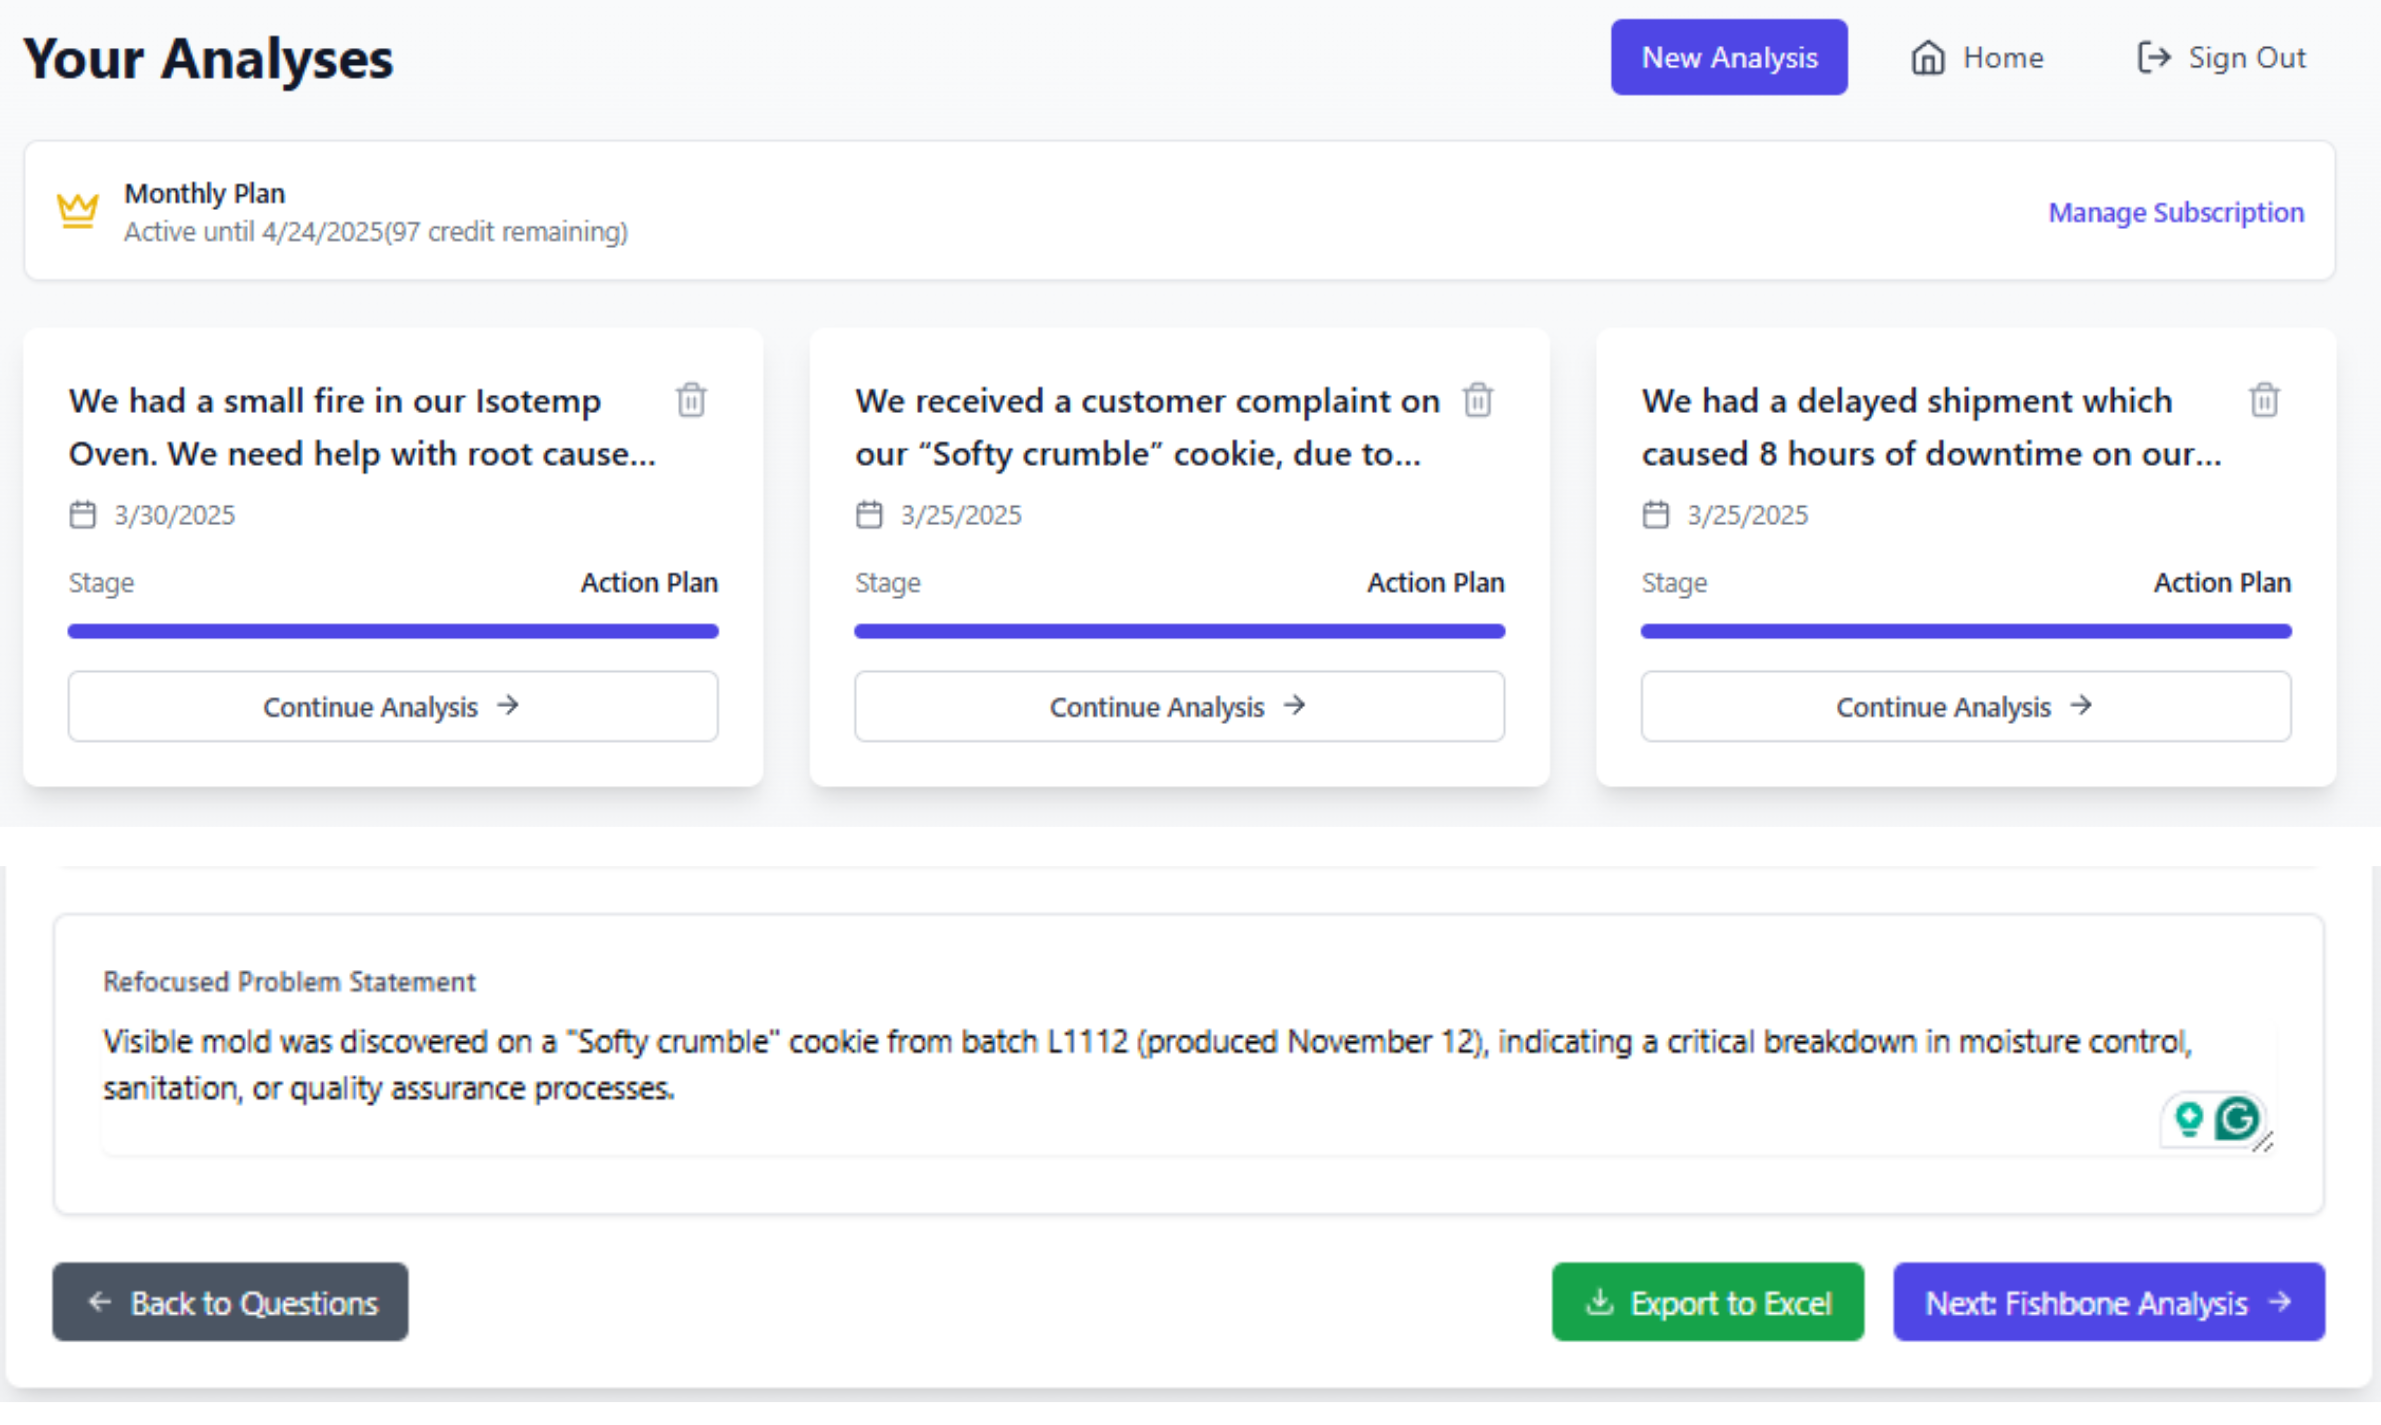This screenshot has height=1425, width=2381.
Task: Proceed to Next: Fishbone Analysis
Action: (2108, 1302)
